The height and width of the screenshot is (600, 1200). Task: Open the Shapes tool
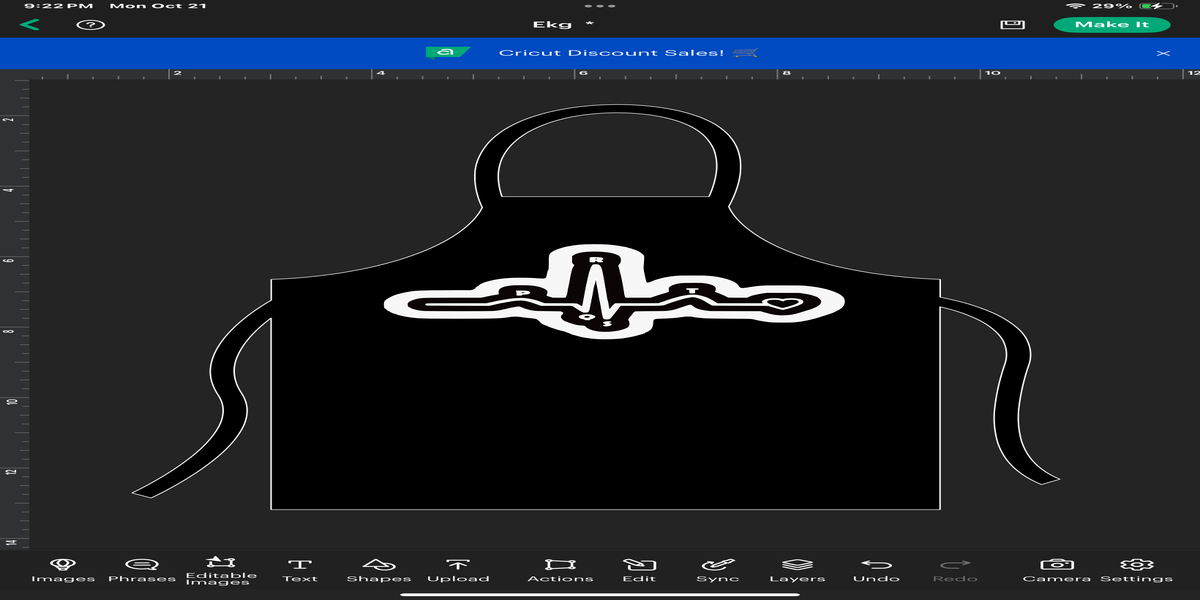click(x=379, y=571)
